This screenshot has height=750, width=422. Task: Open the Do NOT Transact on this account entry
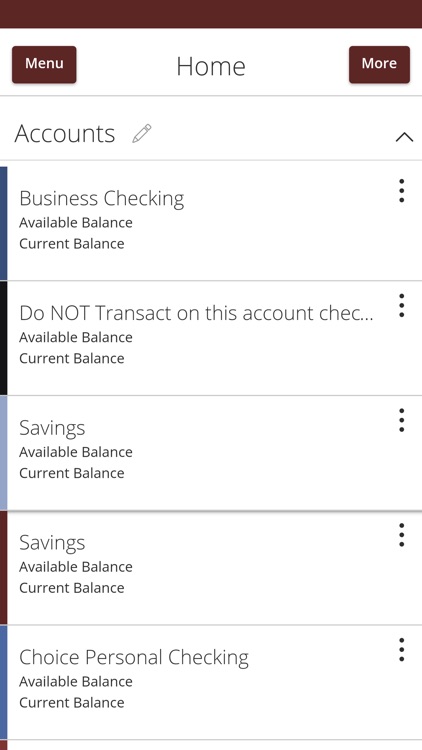click(x=196, y=313)
